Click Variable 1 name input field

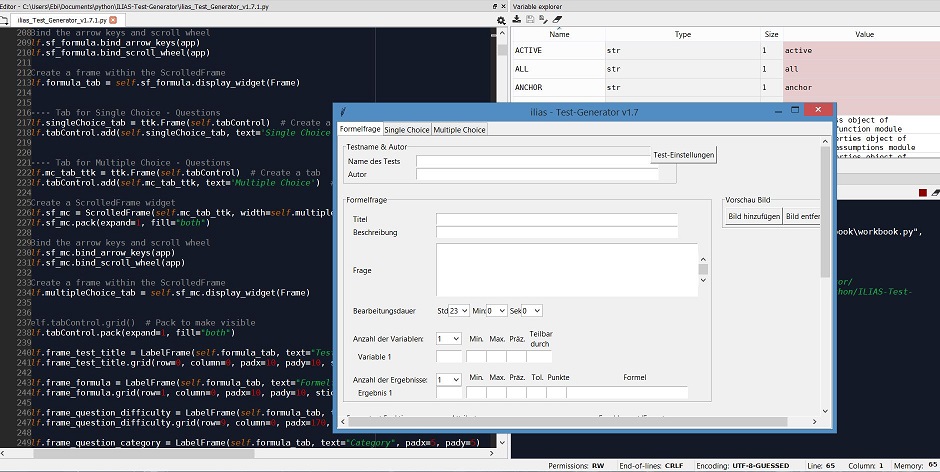(449, 357)
